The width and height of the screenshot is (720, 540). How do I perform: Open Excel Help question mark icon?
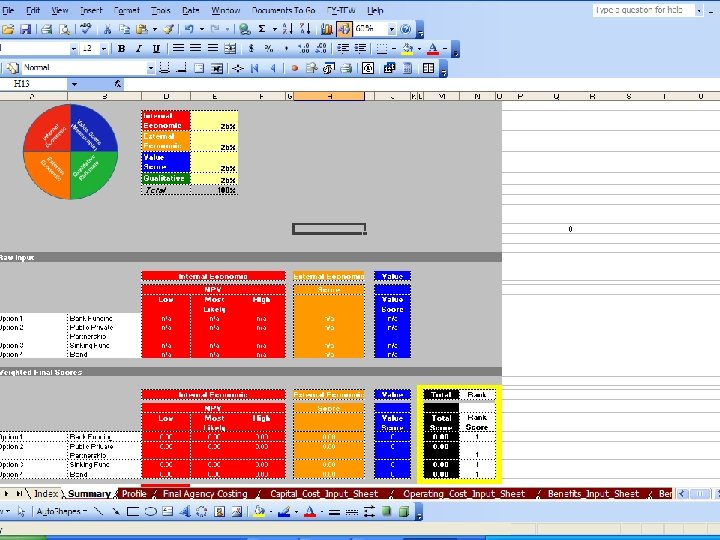(405, 29)
